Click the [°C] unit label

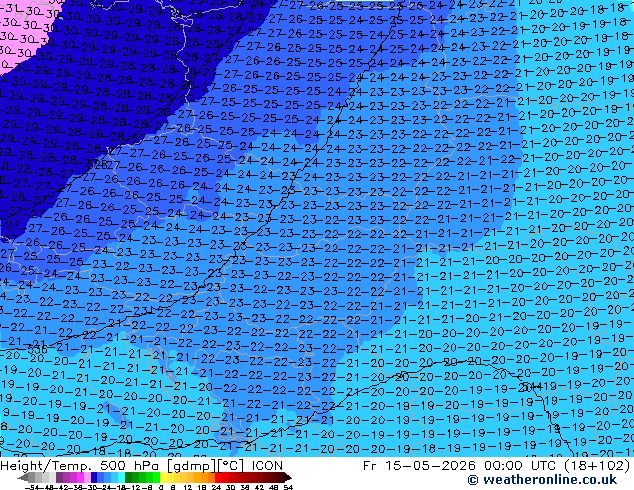click(x=232, y=466)
